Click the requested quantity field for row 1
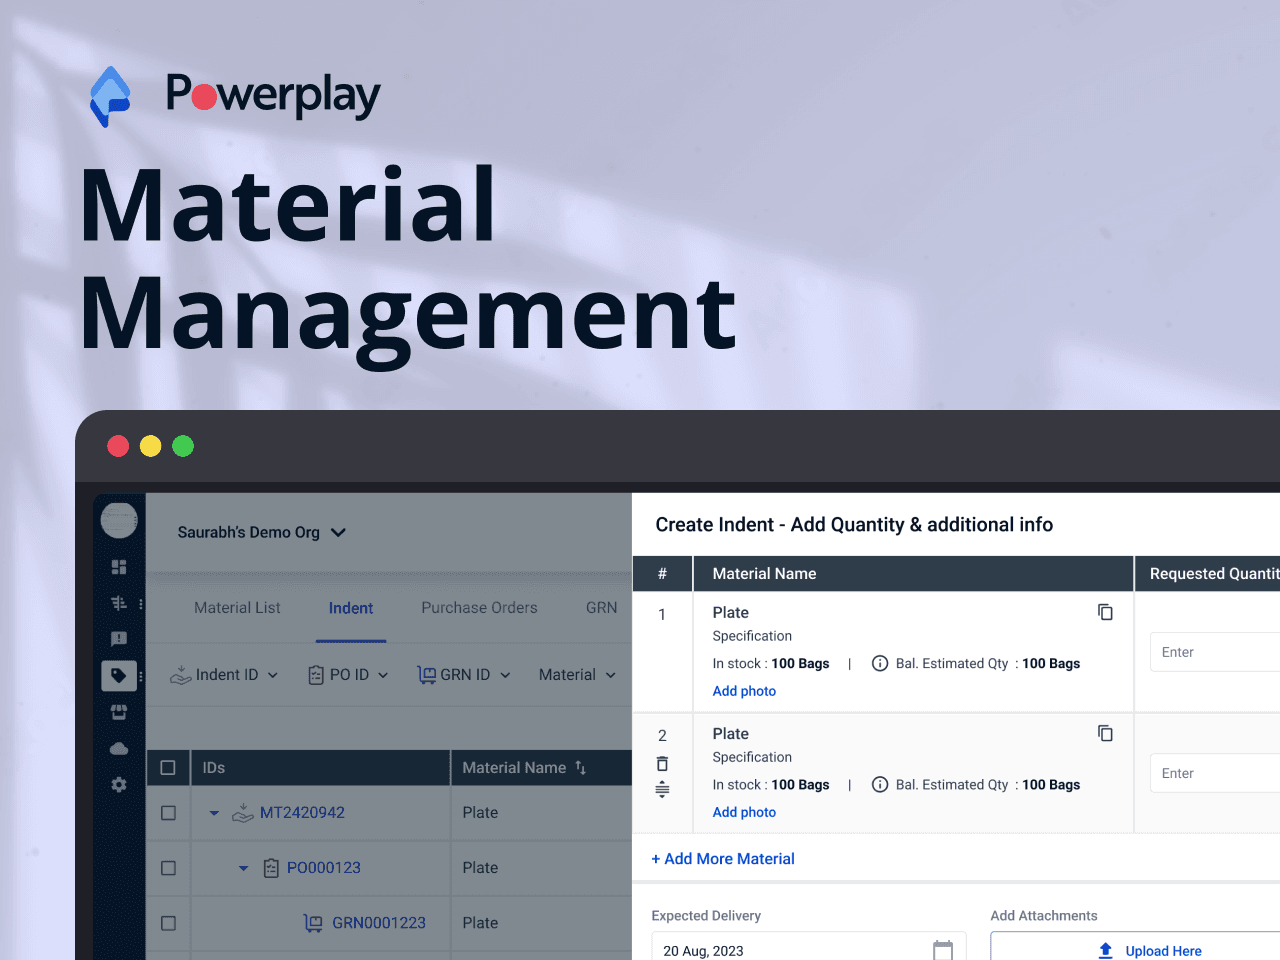1280x960 pixels. (1215, 652)
